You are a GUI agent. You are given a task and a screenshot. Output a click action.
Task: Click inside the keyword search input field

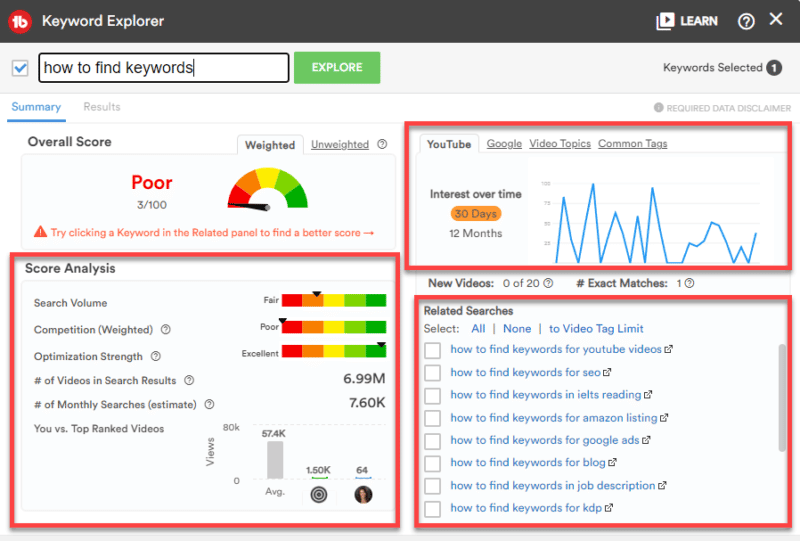(x=163, y=67)
